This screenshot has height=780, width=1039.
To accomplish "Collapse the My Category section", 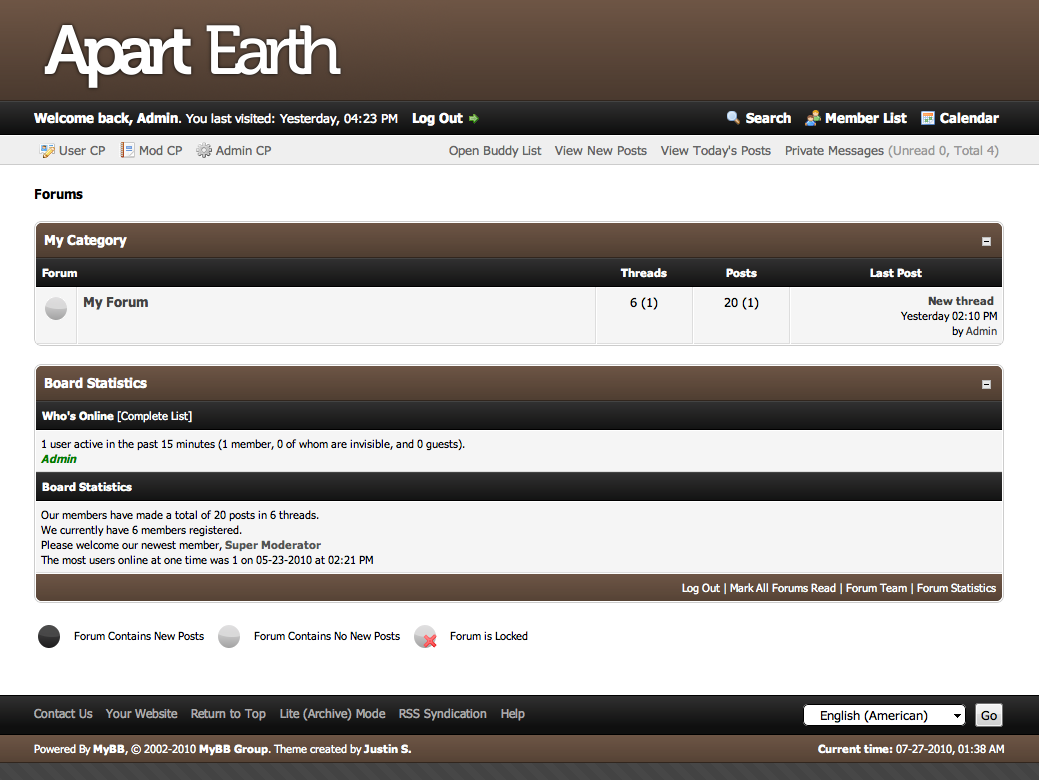I will pyautogui.click(x=986, y=241).
